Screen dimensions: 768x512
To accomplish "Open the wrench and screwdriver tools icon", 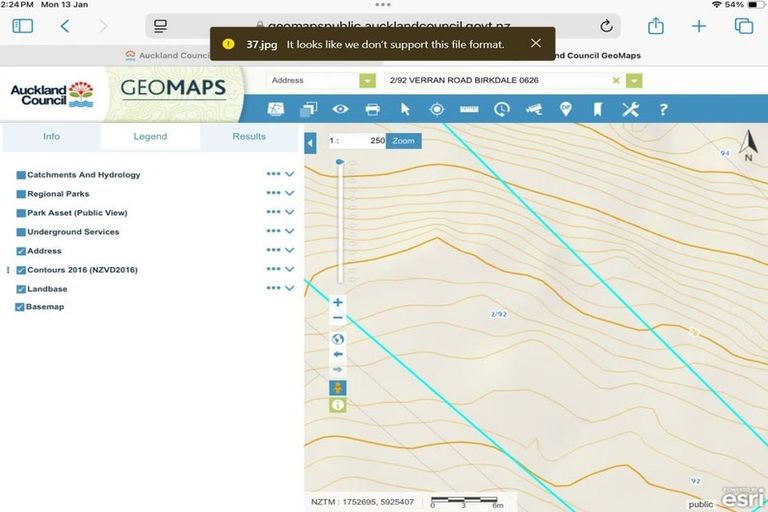I will [630, 109].
